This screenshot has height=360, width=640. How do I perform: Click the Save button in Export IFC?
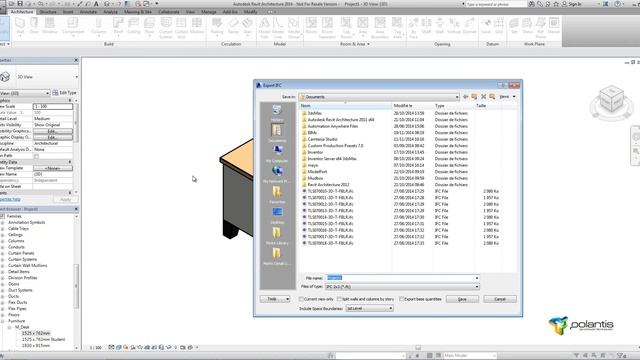tap(462, 299)
